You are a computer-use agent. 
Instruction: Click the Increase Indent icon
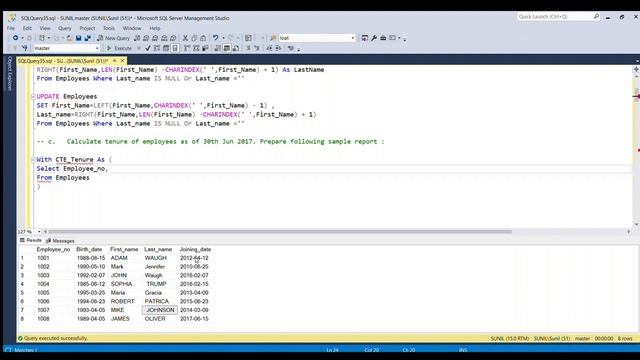[278, 48]
